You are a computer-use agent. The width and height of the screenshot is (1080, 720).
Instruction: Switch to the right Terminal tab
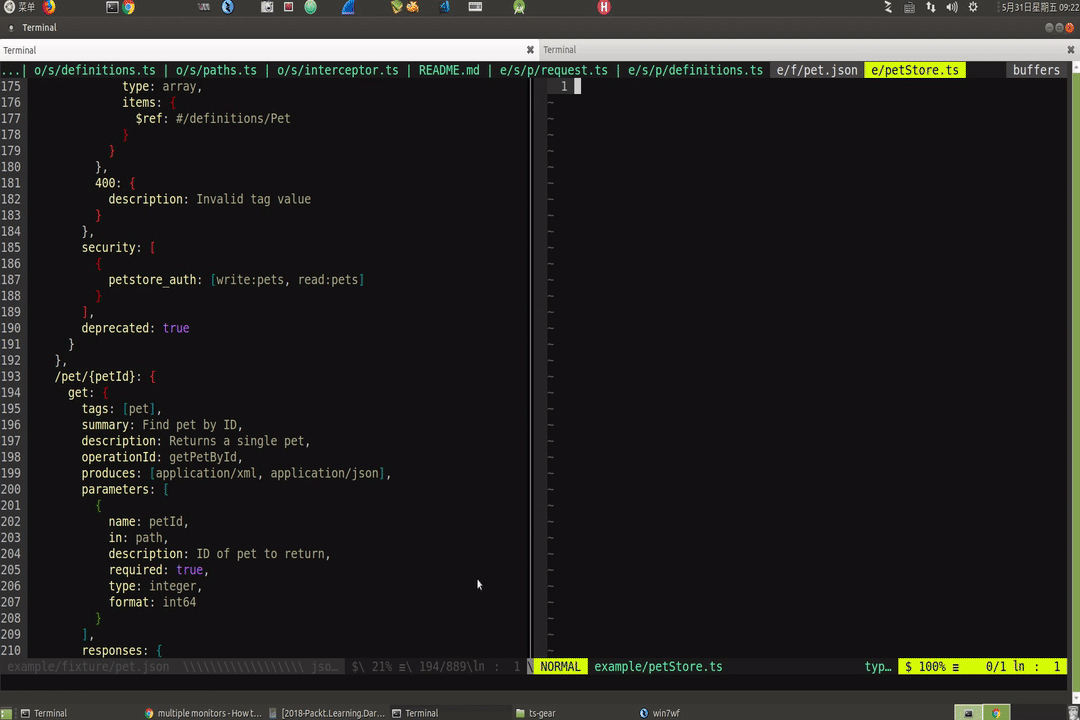pos(809,50)
